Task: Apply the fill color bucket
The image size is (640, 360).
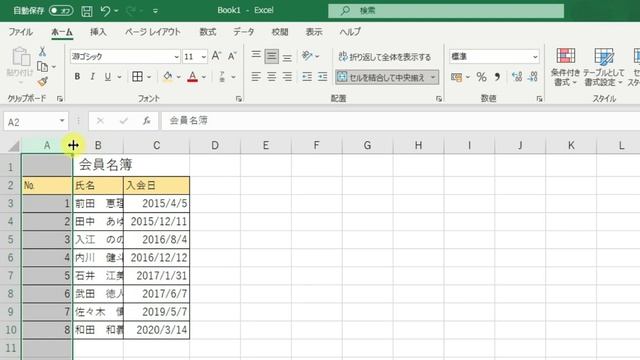Action: coord(167,77)
